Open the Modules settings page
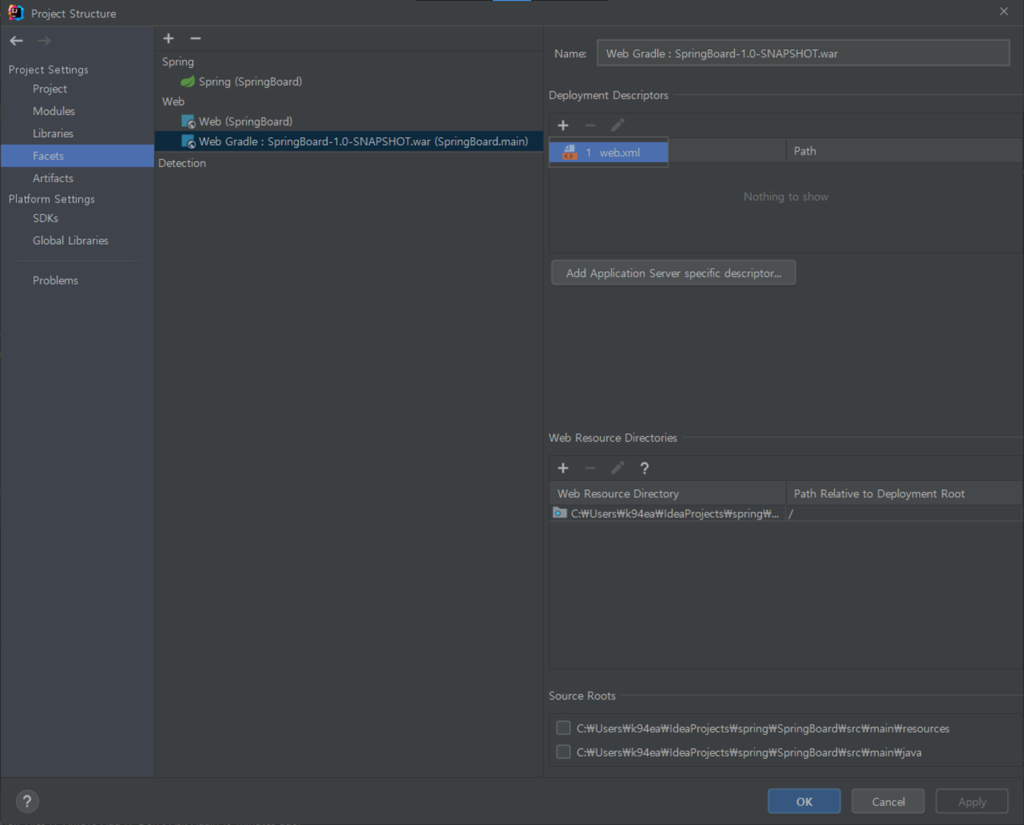This screenshot has width=1024, height=825. [53, 111]
